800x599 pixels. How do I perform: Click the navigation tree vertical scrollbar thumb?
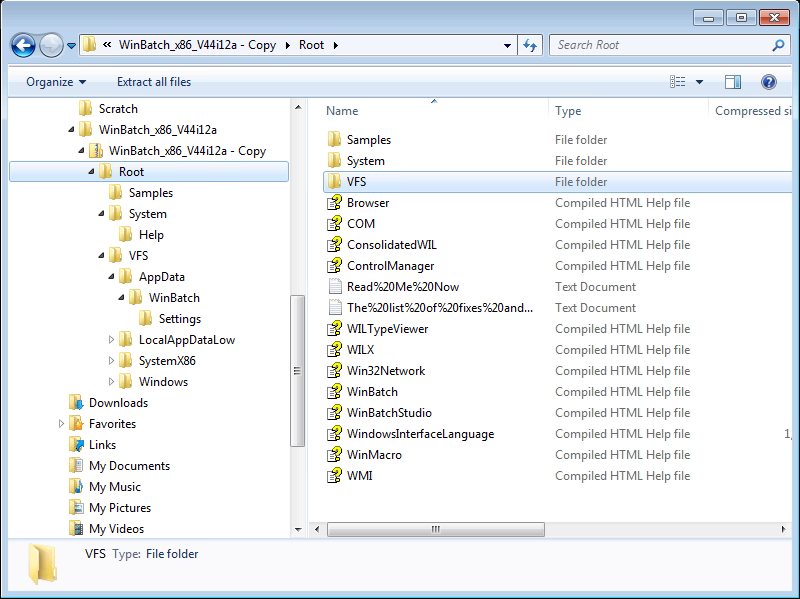tap(297, 371)
